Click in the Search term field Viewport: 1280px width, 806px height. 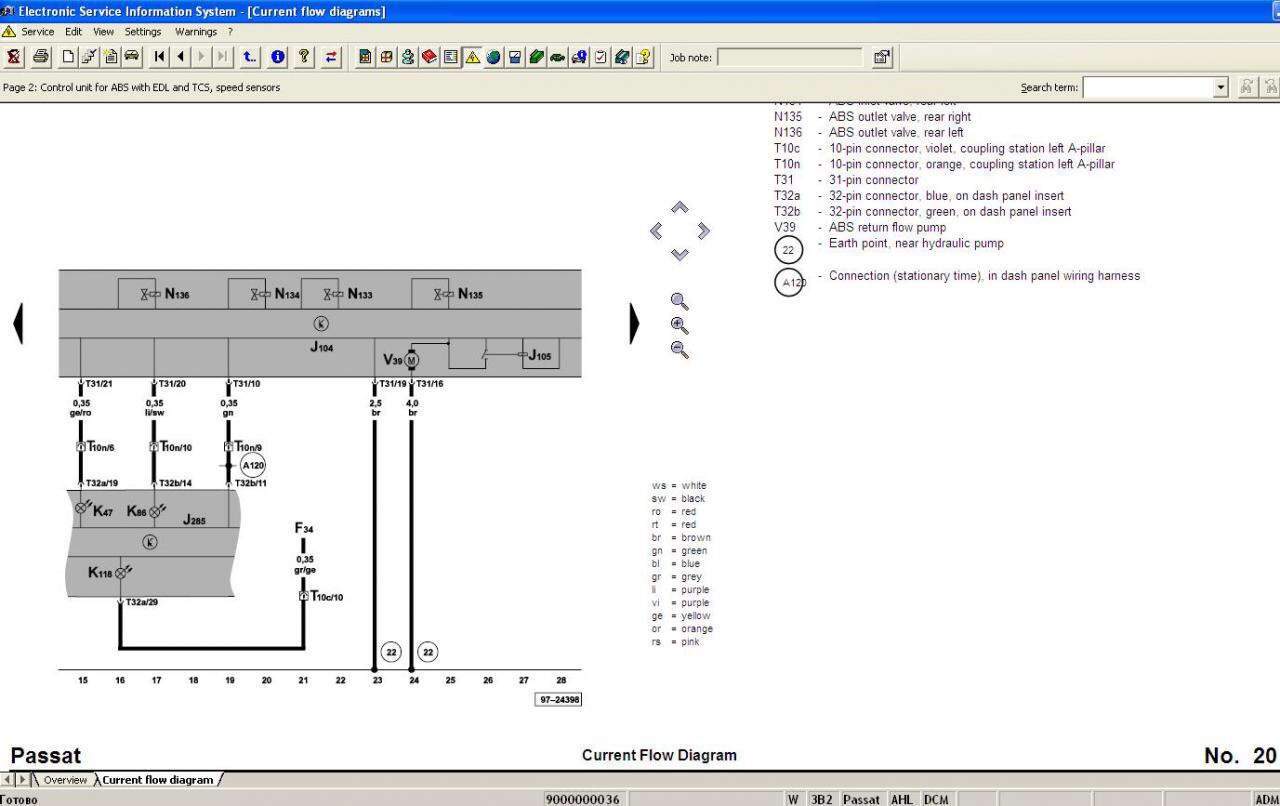[x=1148, y=87]
